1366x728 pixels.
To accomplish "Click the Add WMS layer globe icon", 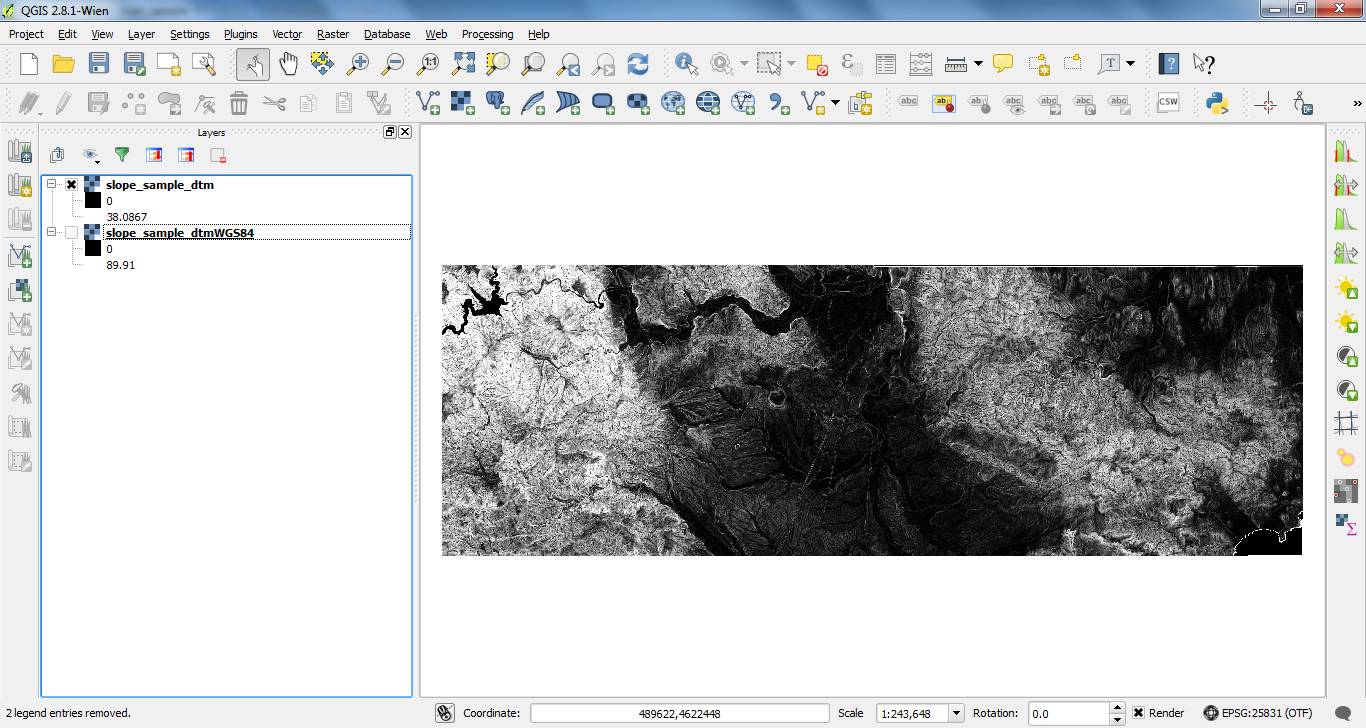I will click(x=673, y=102).
